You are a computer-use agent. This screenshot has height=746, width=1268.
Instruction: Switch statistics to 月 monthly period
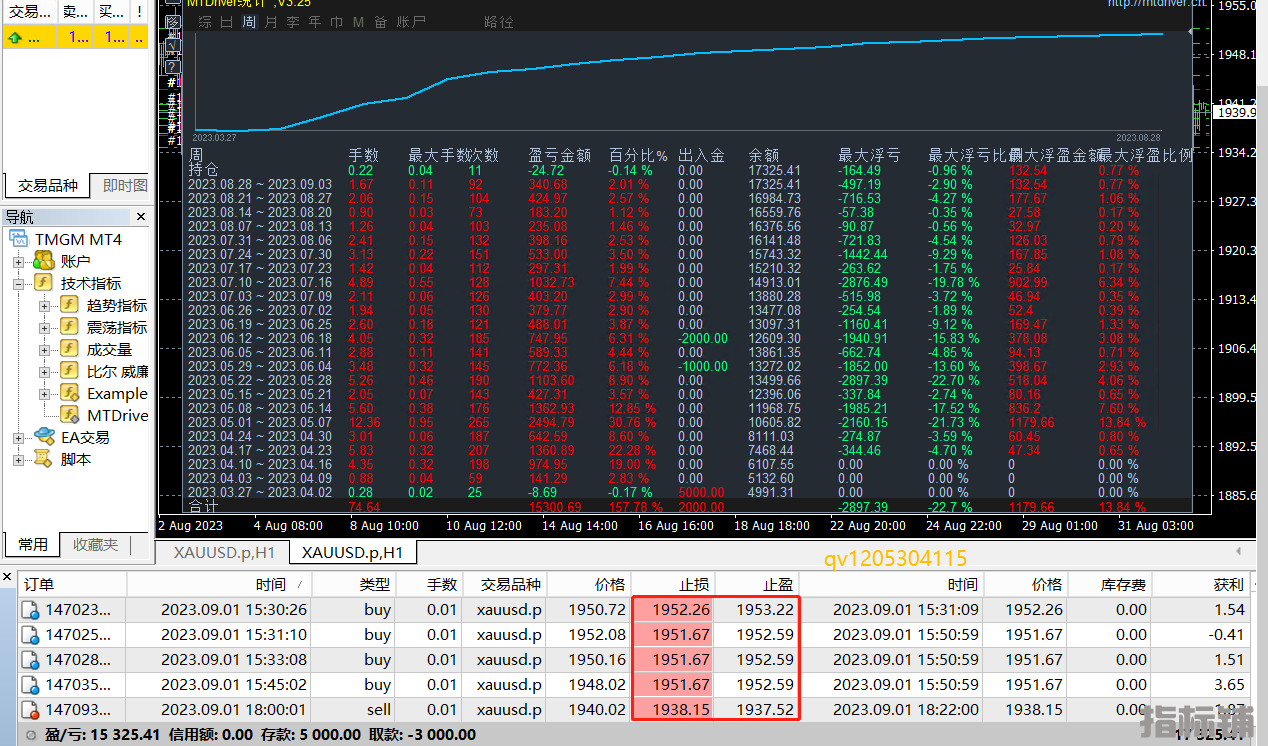271,22
